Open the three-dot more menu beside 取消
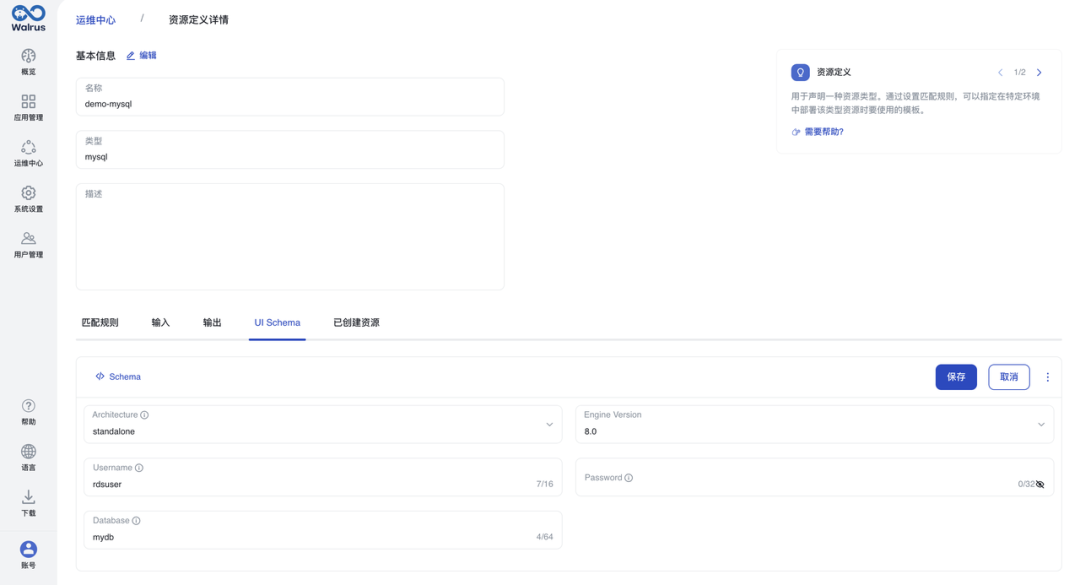Screen dimensions: 1080x585 point(1048,377)
